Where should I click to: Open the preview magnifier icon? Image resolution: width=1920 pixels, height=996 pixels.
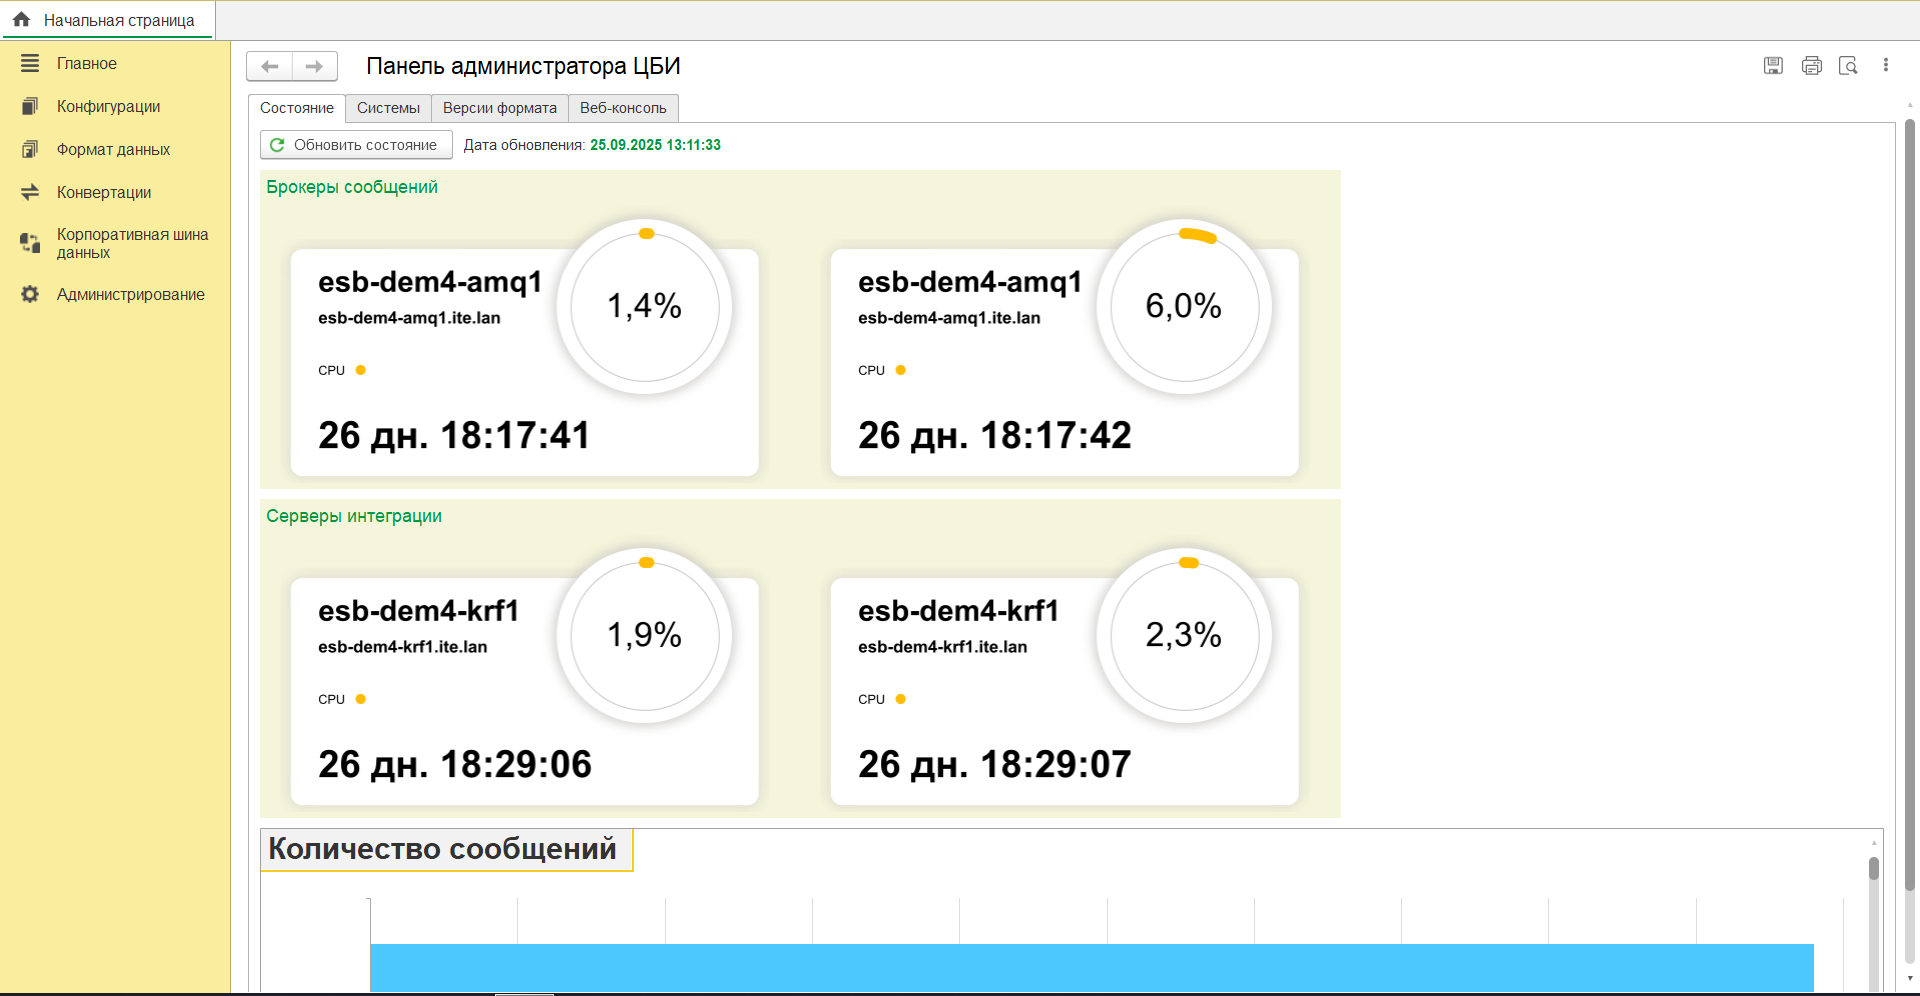[x=1848, y=65]
